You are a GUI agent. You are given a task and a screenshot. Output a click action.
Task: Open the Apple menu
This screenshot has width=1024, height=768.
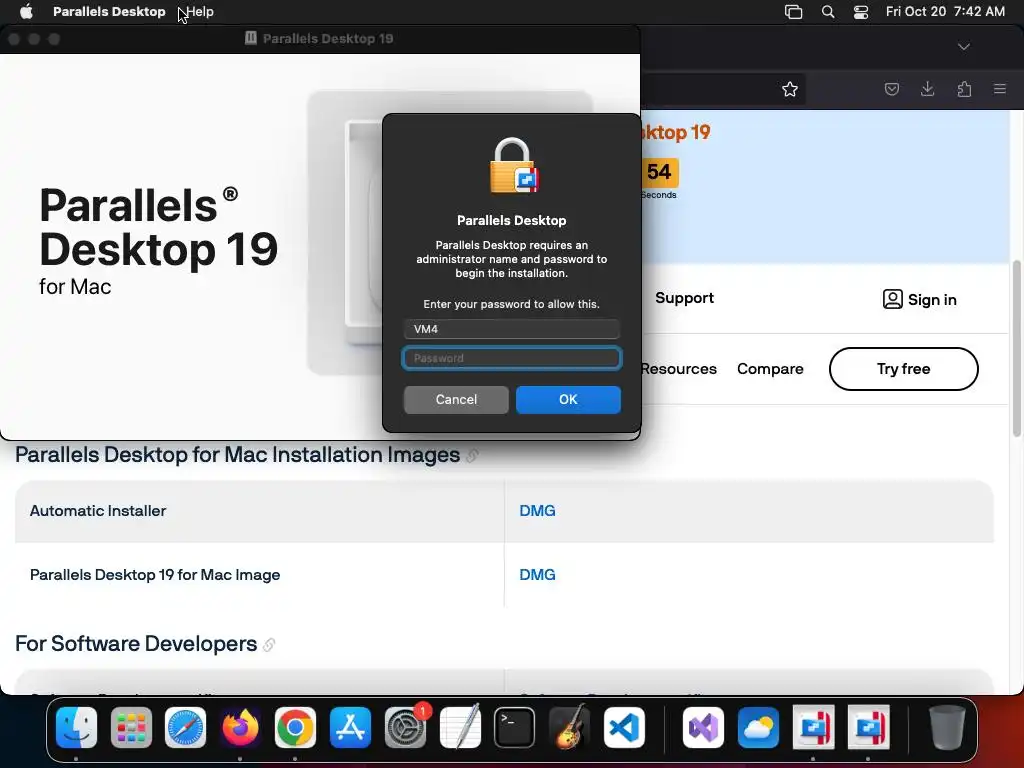click(26, 12)
